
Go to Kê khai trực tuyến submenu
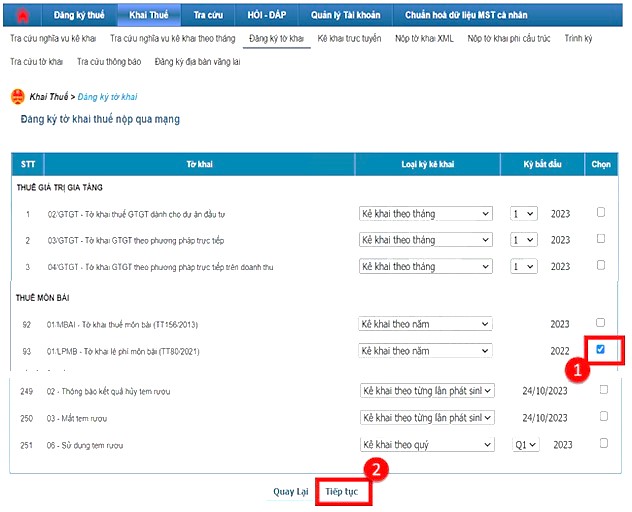(x=349, y=38)
